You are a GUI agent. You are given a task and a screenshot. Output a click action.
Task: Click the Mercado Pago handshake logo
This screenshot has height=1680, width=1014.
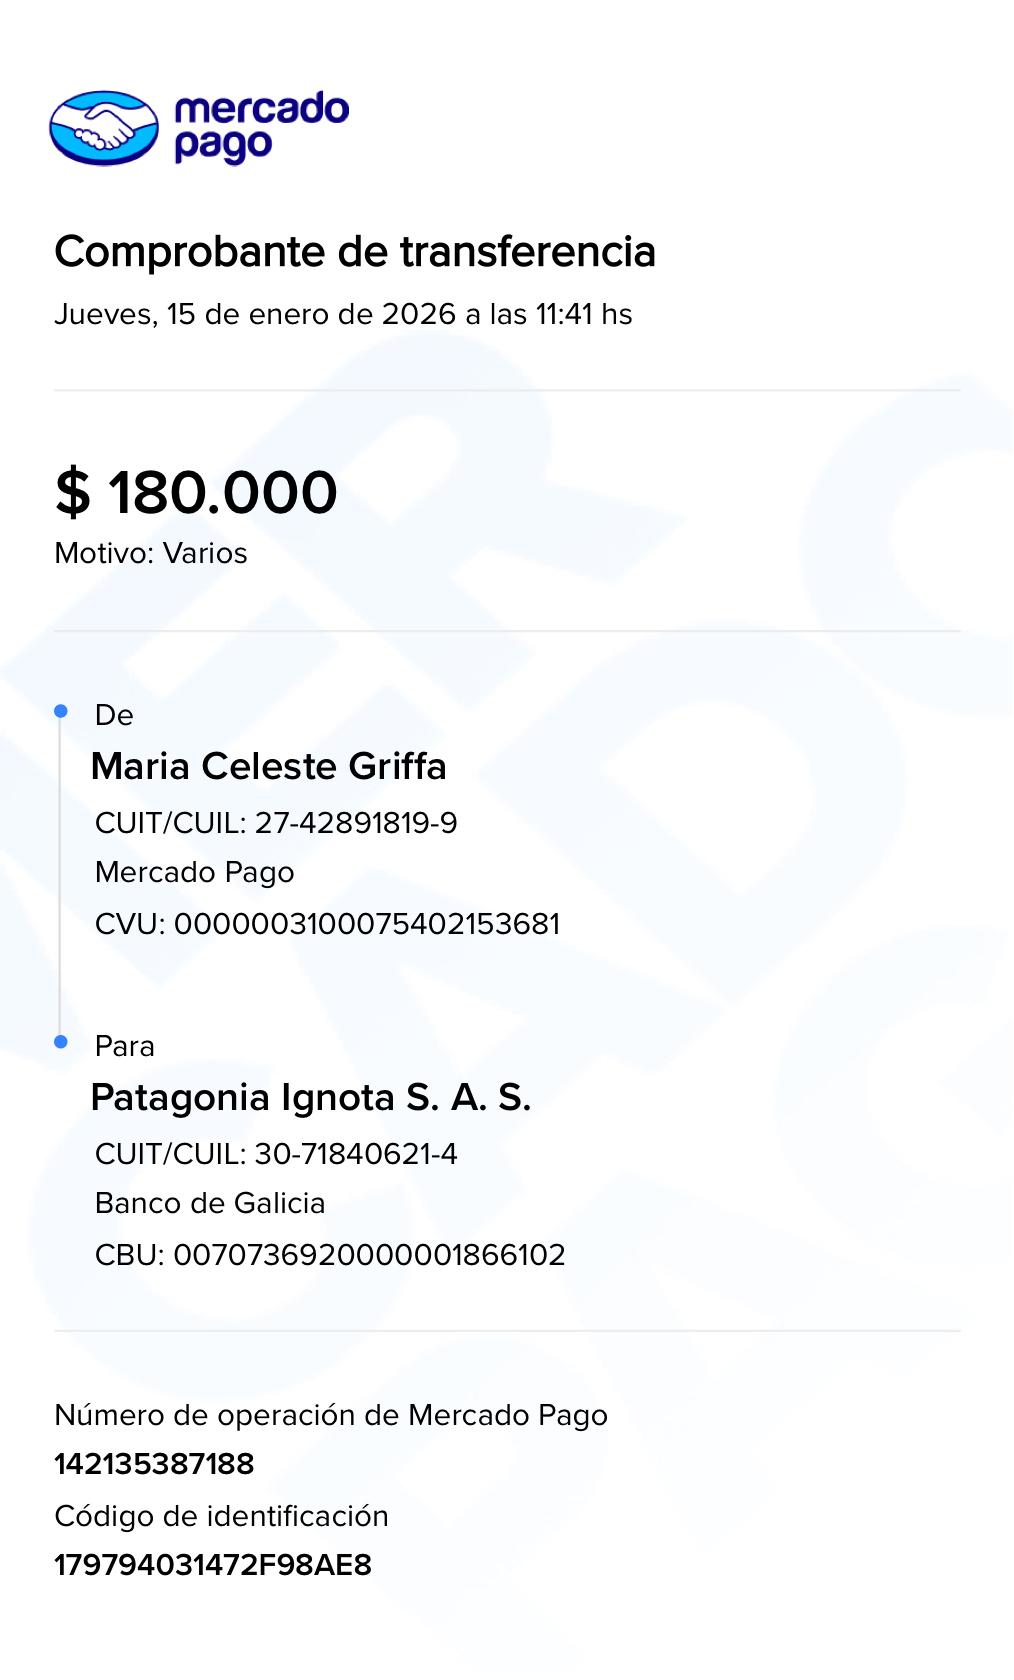click(x=104, y=128)
